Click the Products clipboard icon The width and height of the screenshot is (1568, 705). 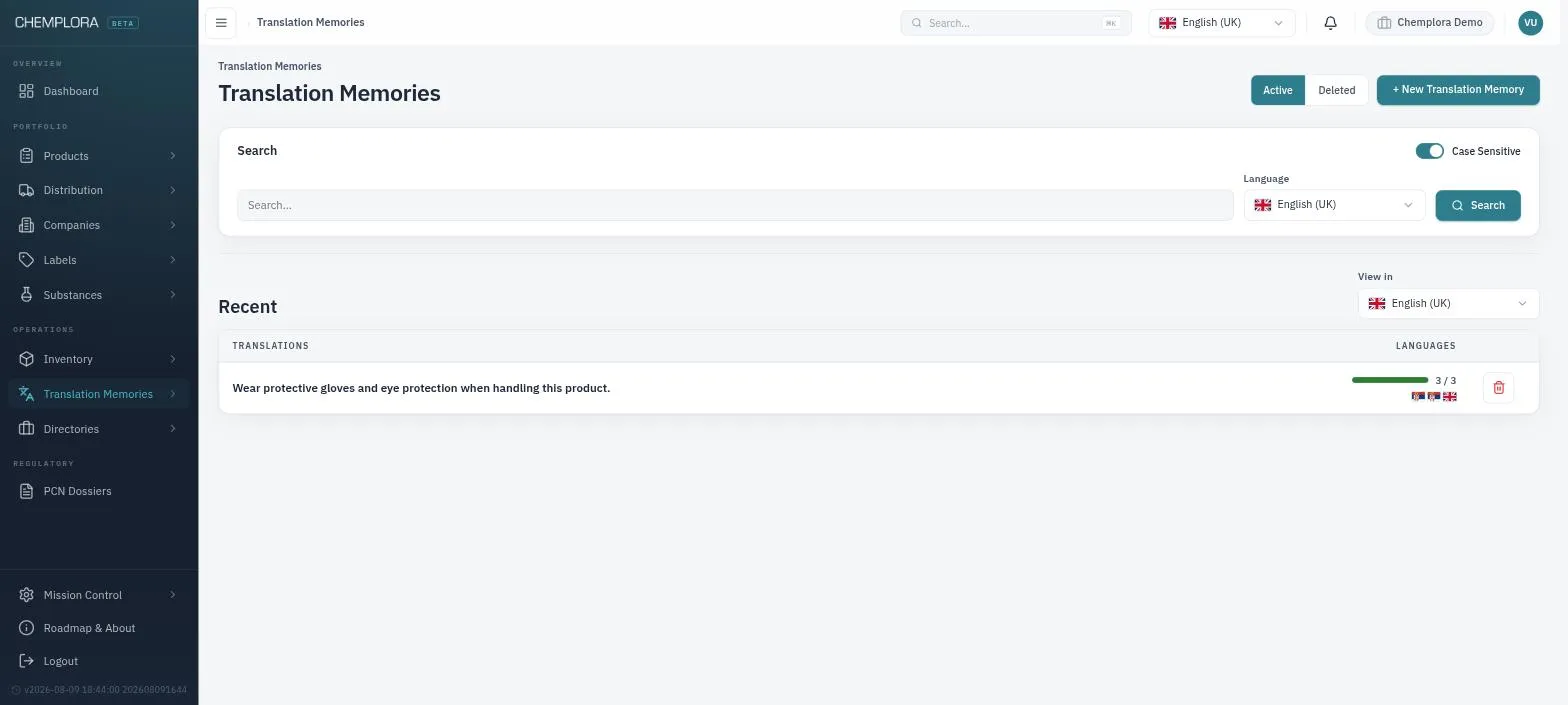point(27,156)
